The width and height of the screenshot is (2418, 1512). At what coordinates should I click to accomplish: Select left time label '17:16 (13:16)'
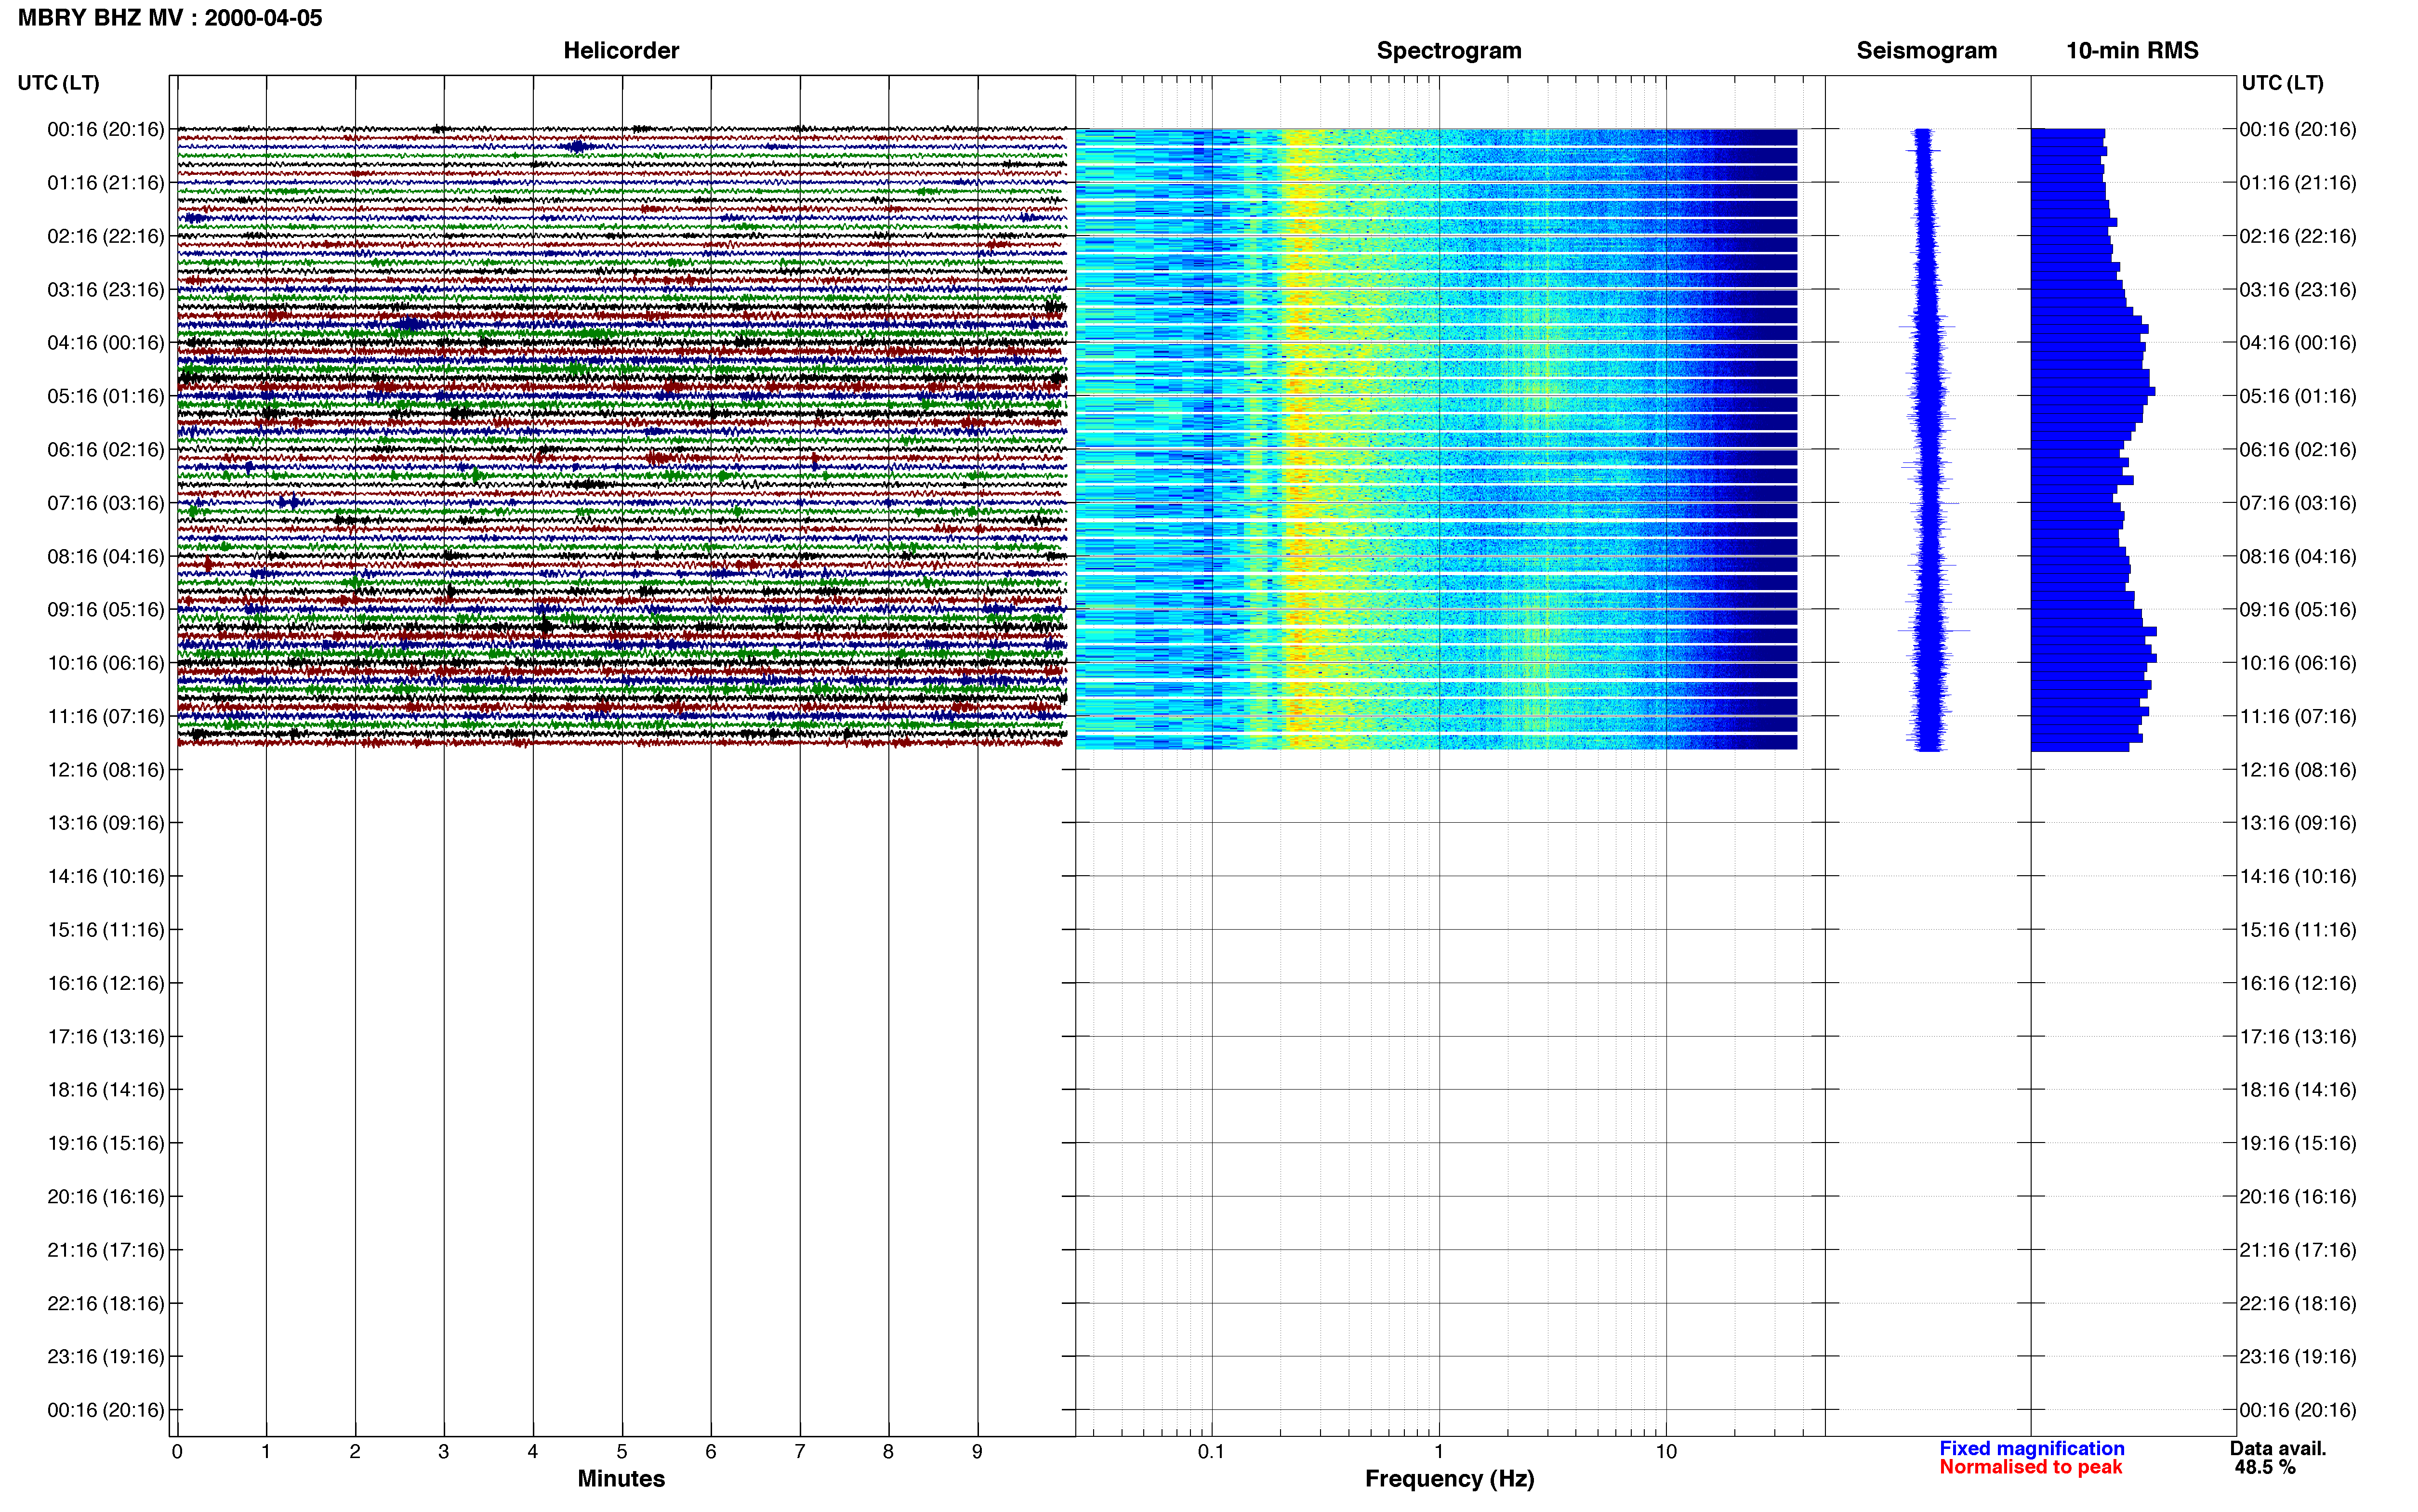pyautogui.click(x=106, y=1036)
